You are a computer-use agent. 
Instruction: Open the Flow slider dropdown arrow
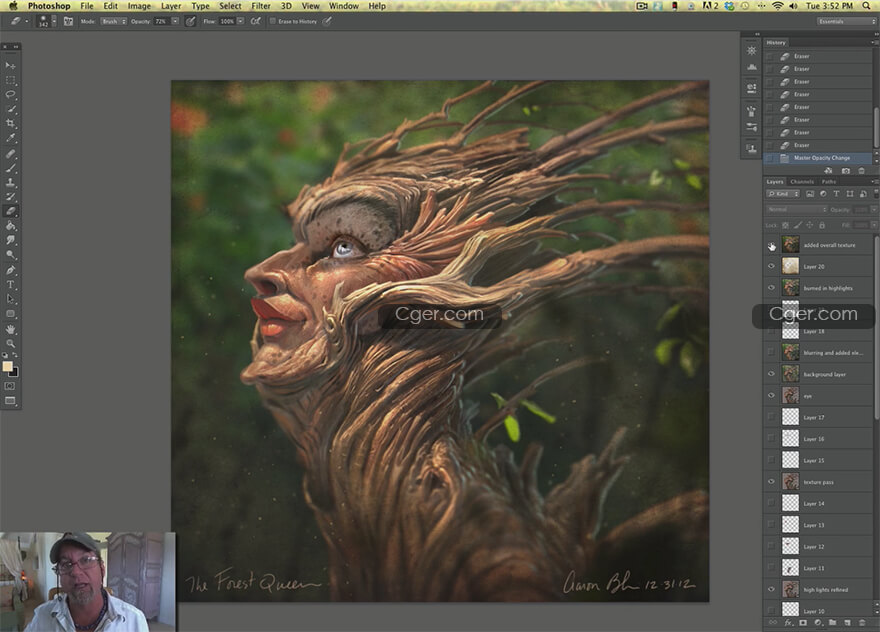(240, 21)
